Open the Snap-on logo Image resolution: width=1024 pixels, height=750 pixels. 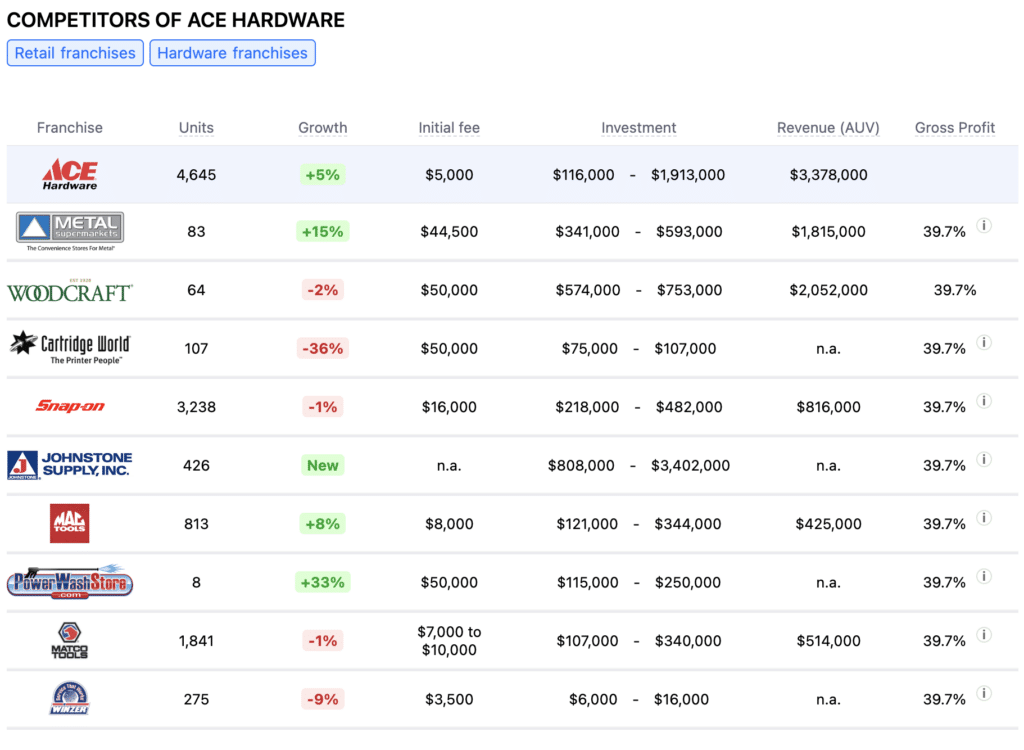tap(70, 406)
